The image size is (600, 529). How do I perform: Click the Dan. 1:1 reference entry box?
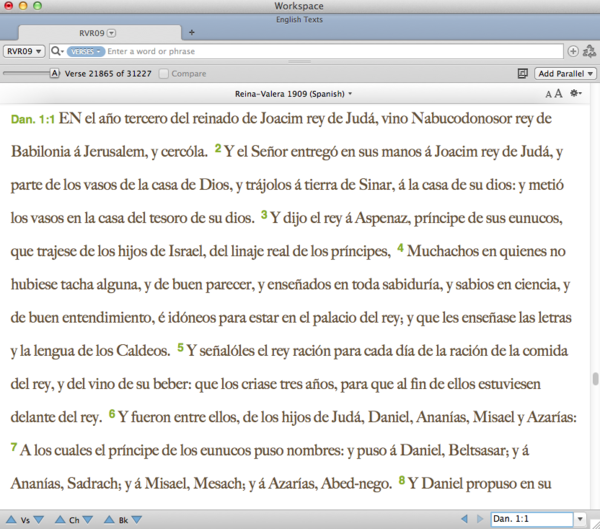coord(532,519)
